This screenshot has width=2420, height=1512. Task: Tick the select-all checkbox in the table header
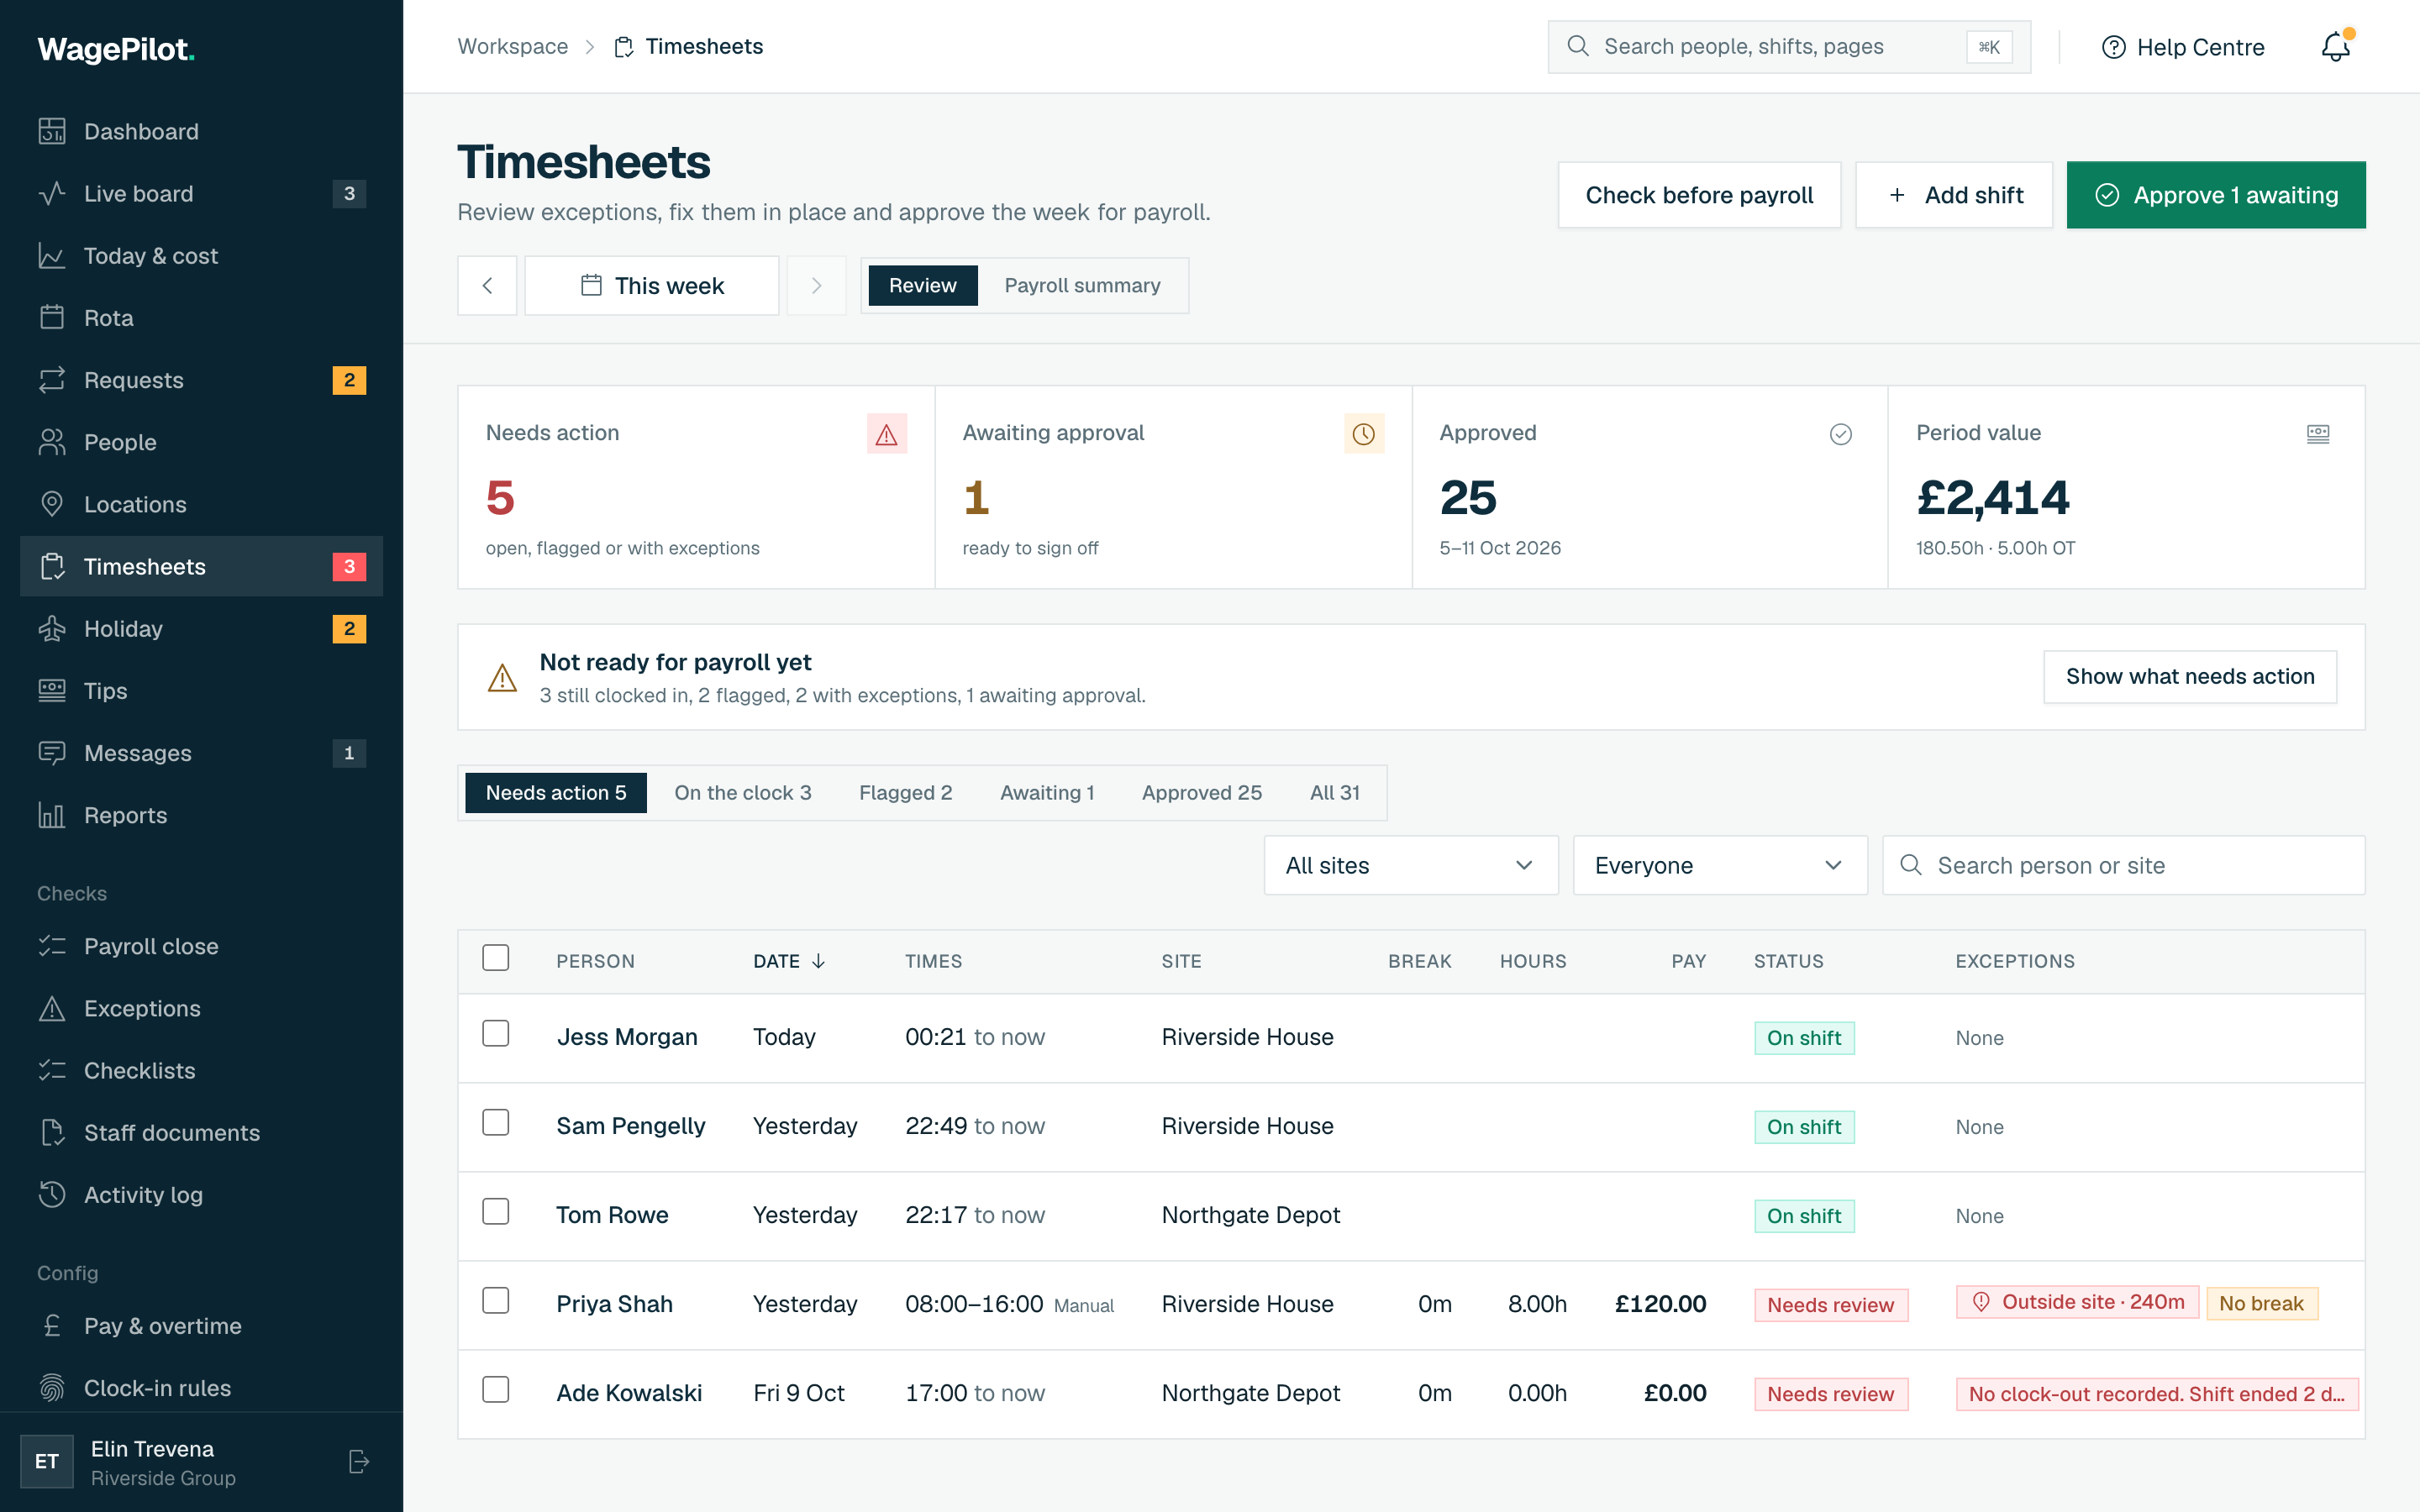coord(496,958)
